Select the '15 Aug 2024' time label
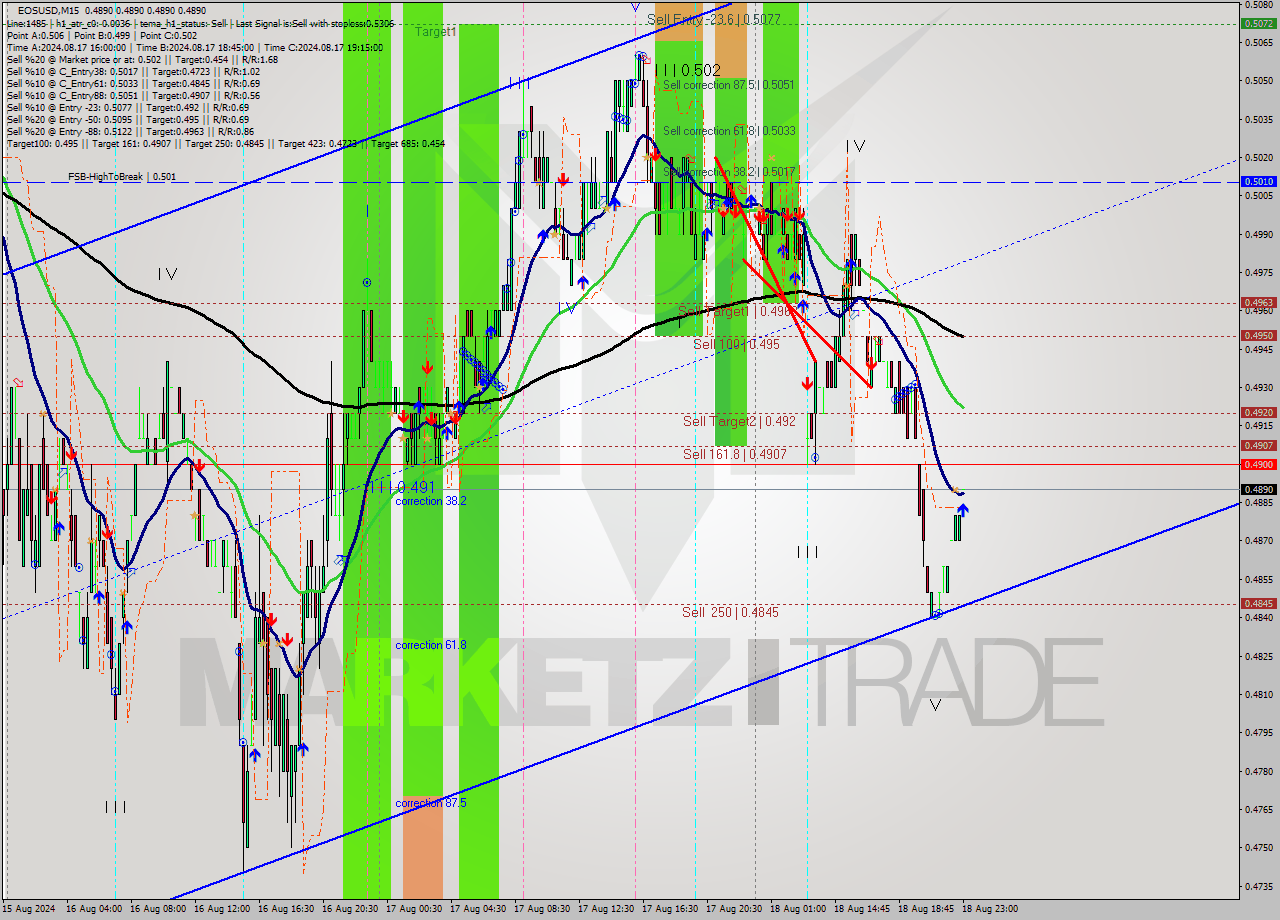 click(29, 910)
